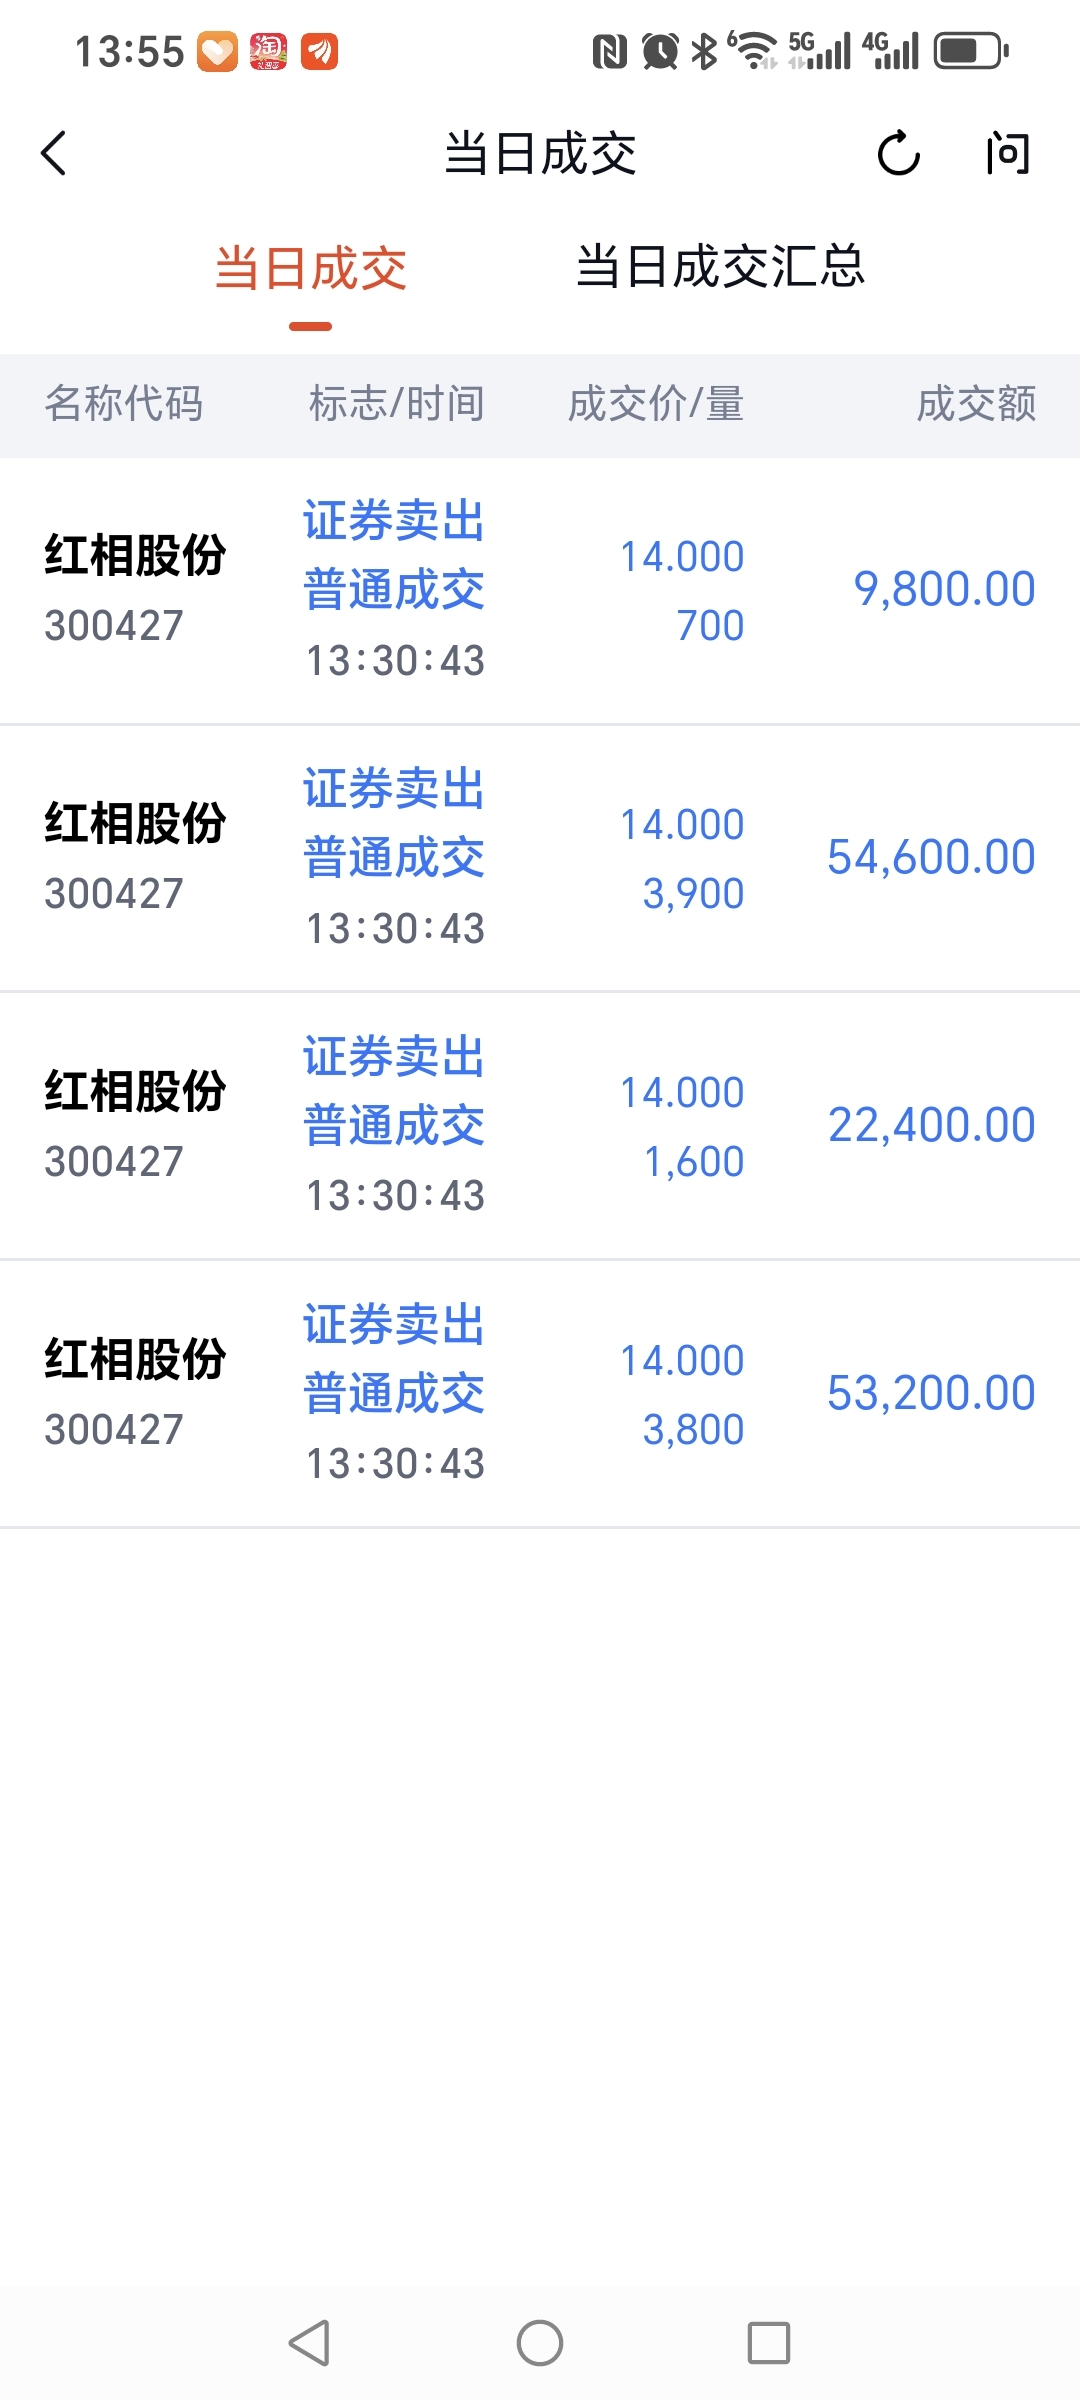The width and height of the screenshot is (1080, 2400).
Task: Tap the 名称代码 column header
Action: click(x=124, y=404)
